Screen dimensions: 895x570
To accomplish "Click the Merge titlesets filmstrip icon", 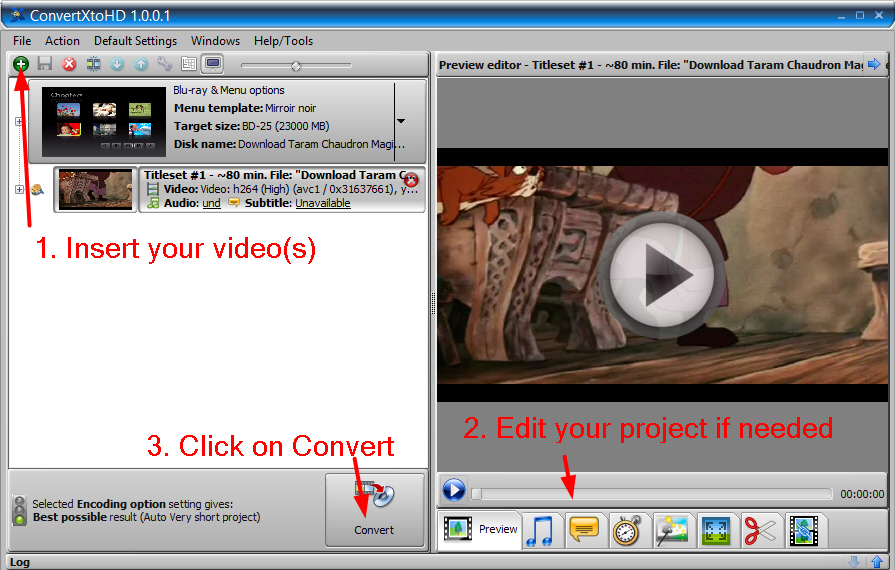I will [x=93, y=64].
